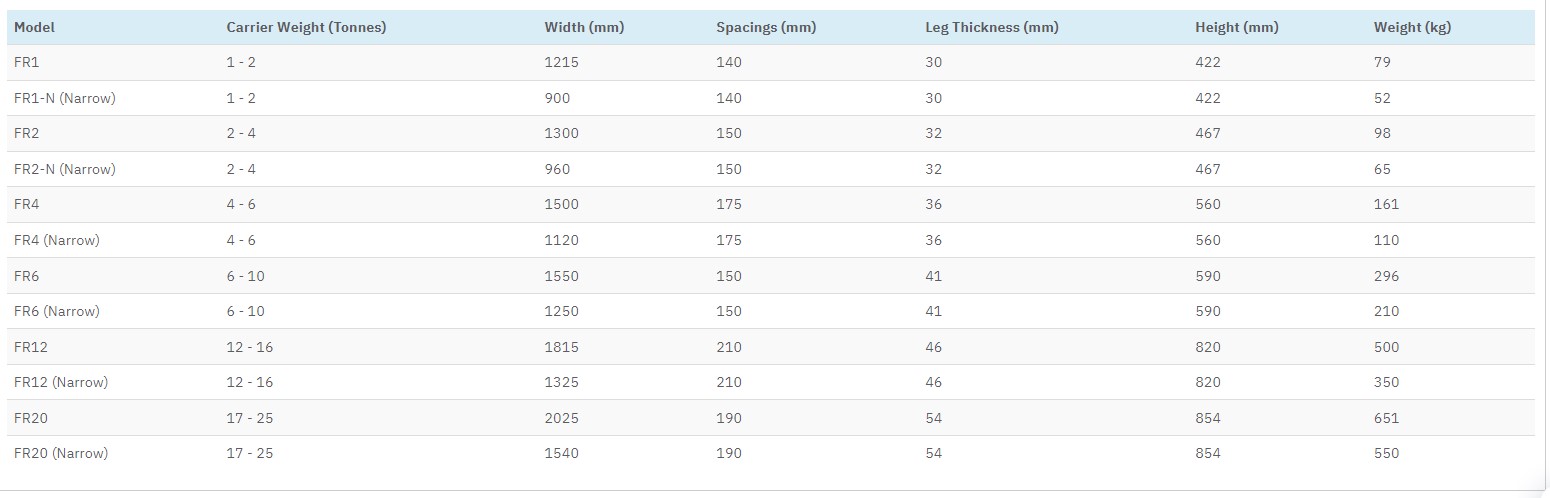The width and height of the screenshot is (1550, 498).
Task: Click the Model column header
Action: tap(34, 27)
